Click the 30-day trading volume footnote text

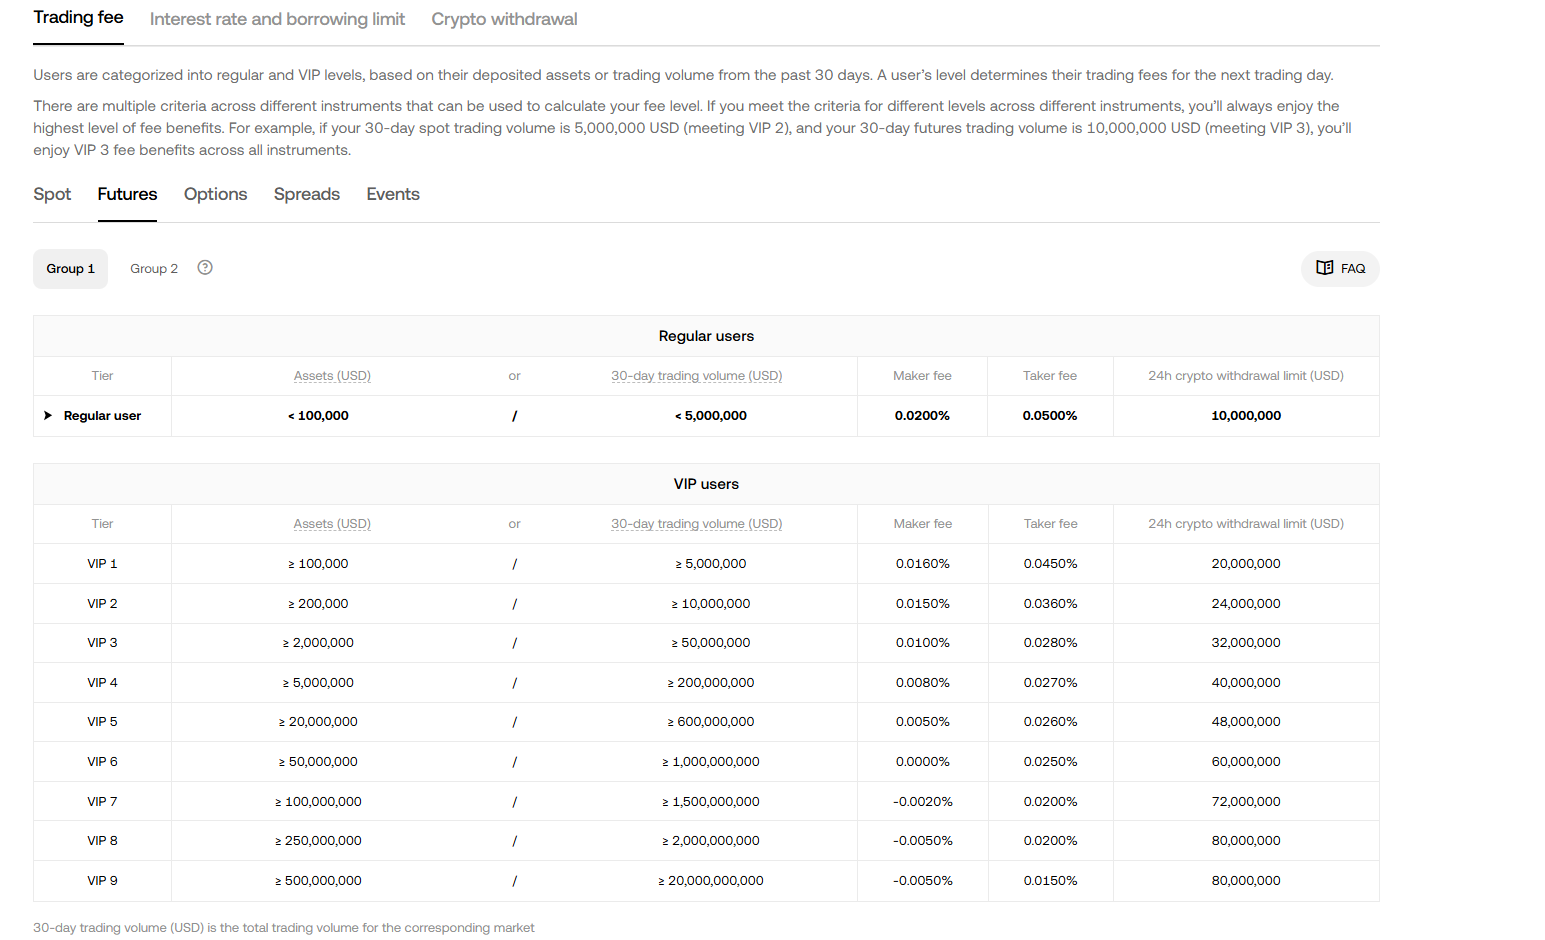pos(284,928)
